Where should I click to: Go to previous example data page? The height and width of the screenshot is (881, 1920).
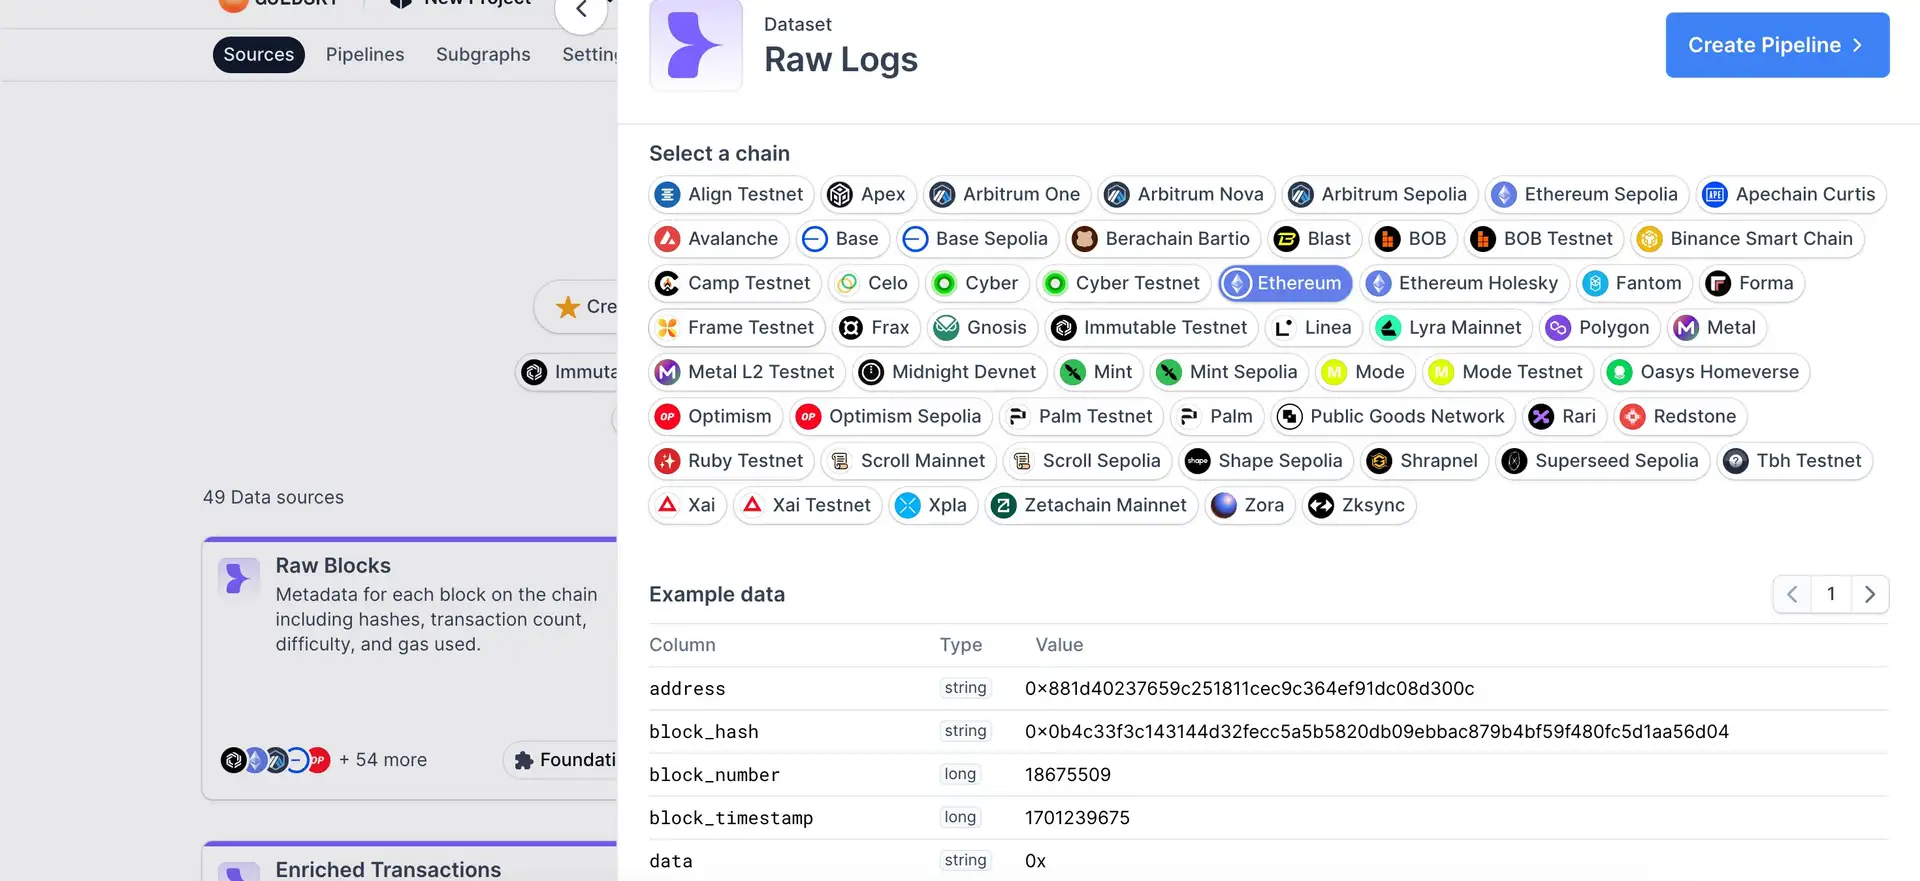click(x=1792, y=595)
